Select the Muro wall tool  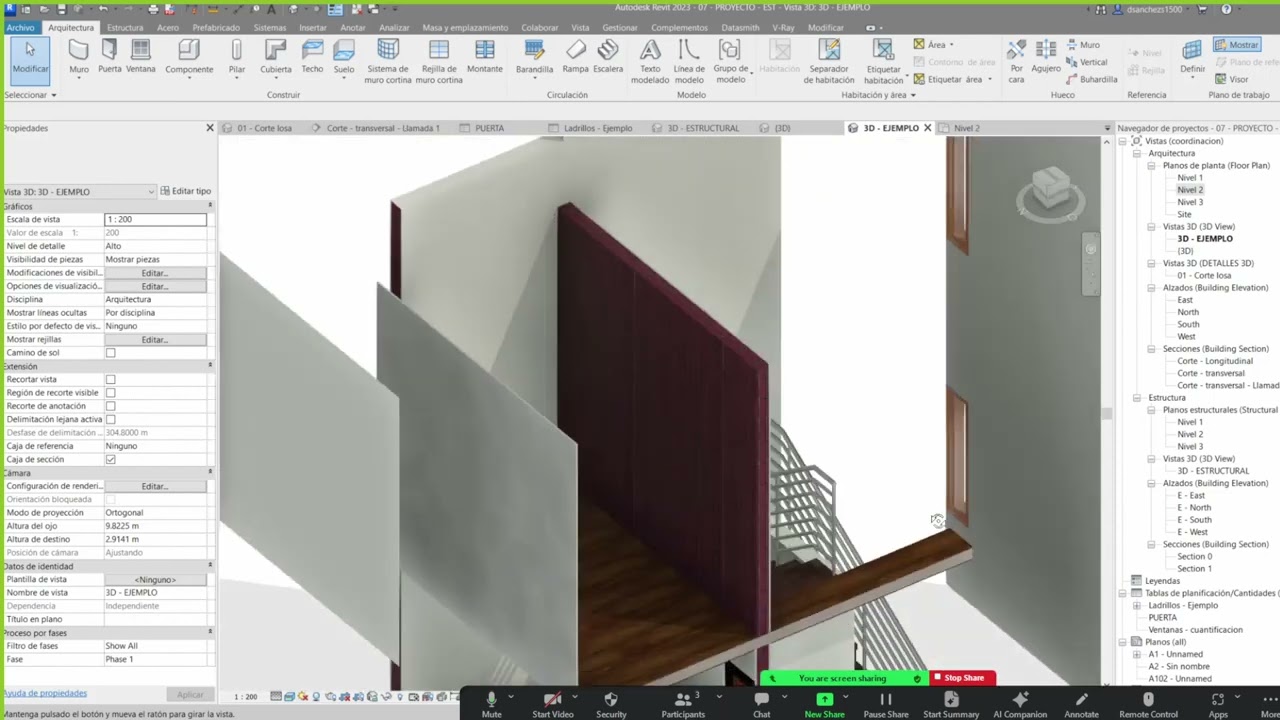(x=79, y=57)
